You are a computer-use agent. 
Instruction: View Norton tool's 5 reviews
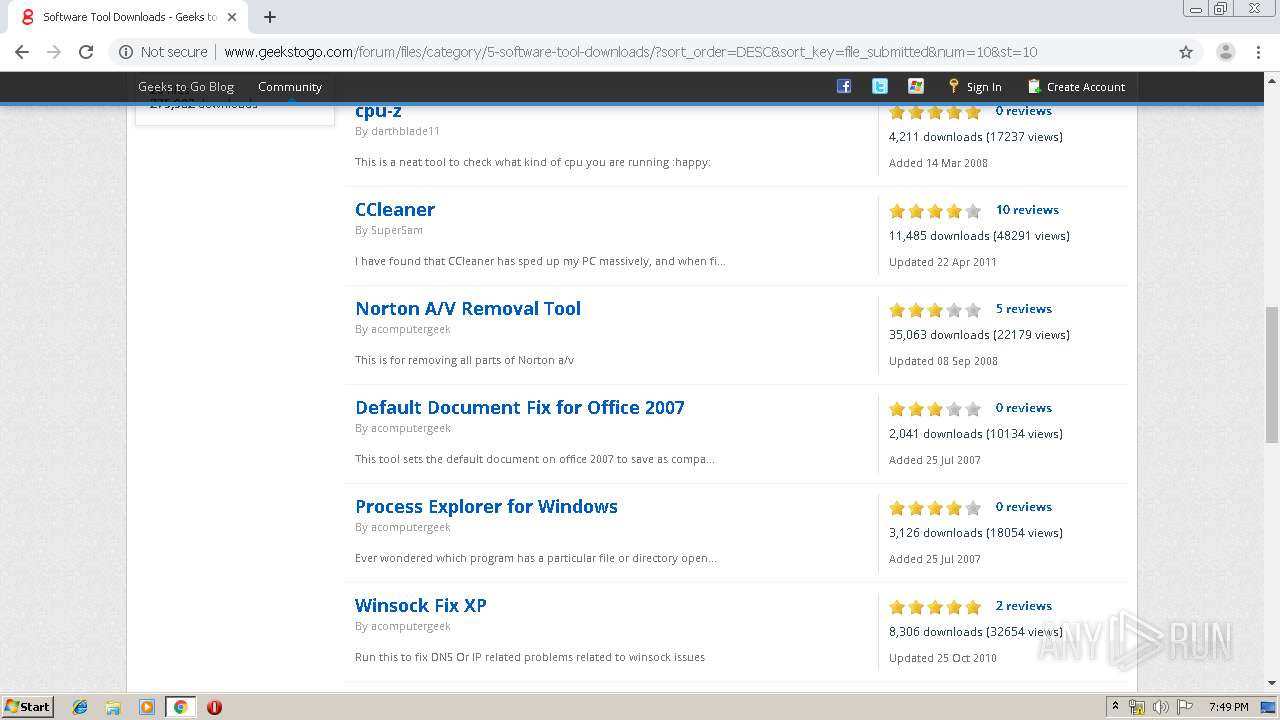[x=1024, y=309]
